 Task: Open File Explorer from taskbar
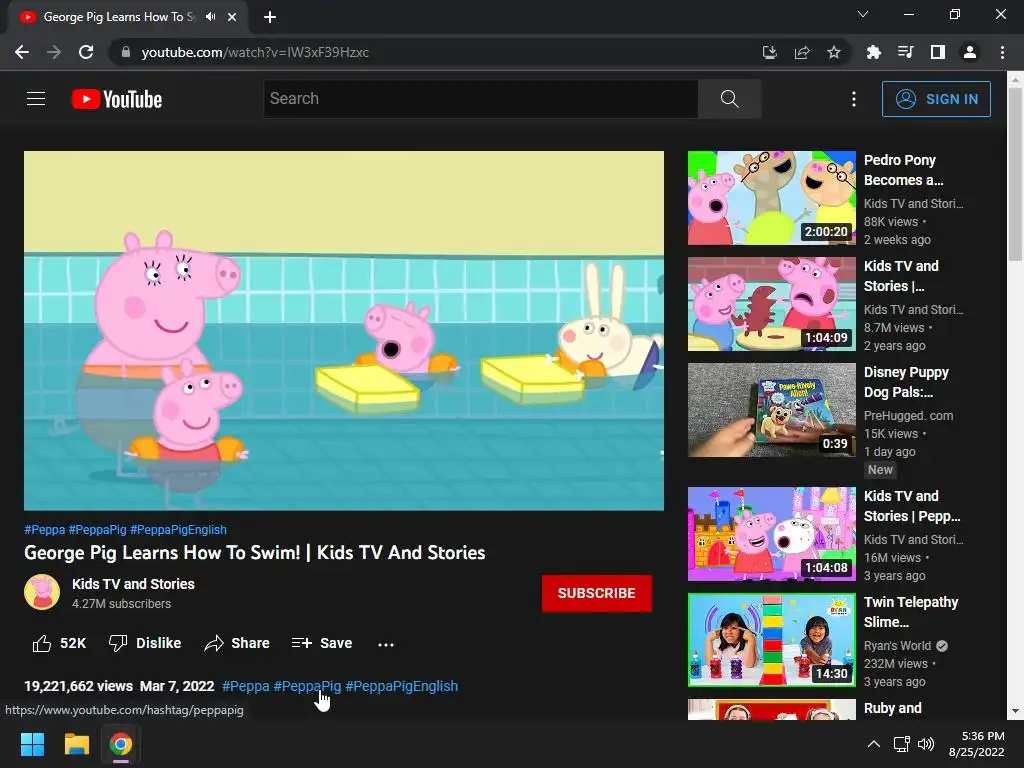click(x=76, y=744)
